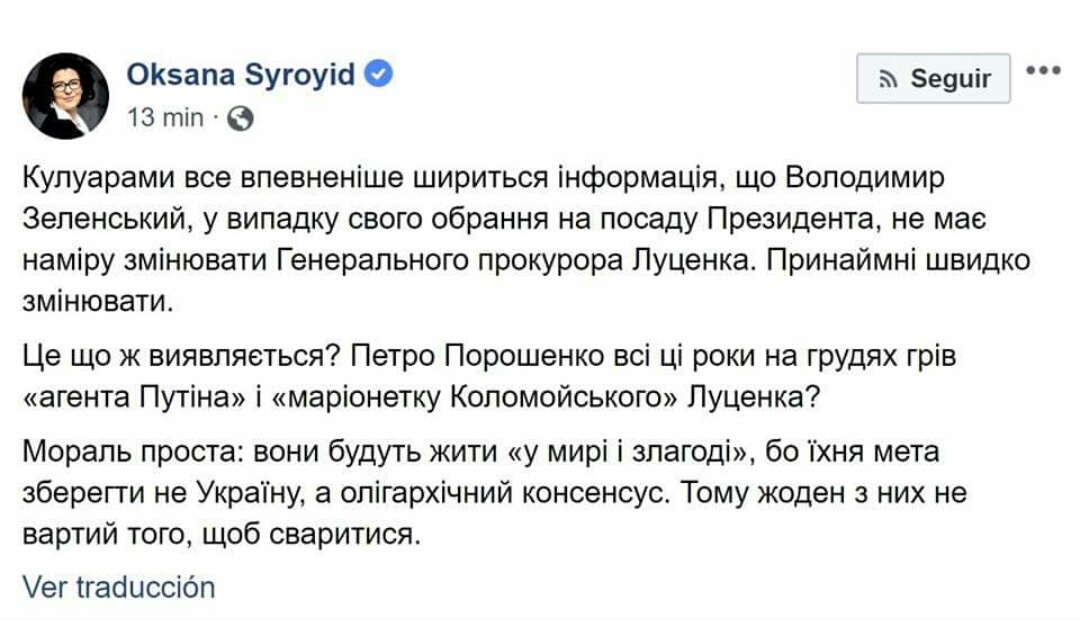Open Oksana Syroyid's profile picture
This screenshot has width=1080, height=628.
pyautogui.click(x=65, y=96)
